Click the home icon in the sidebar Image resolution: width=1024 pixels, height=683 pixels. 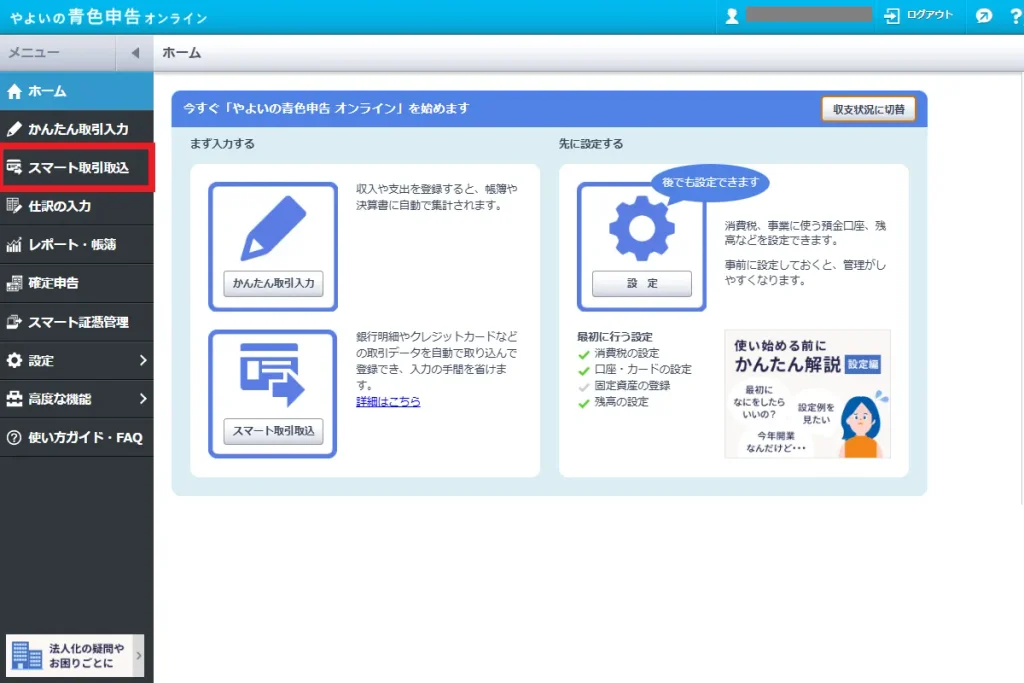click(x=14, y=91)
